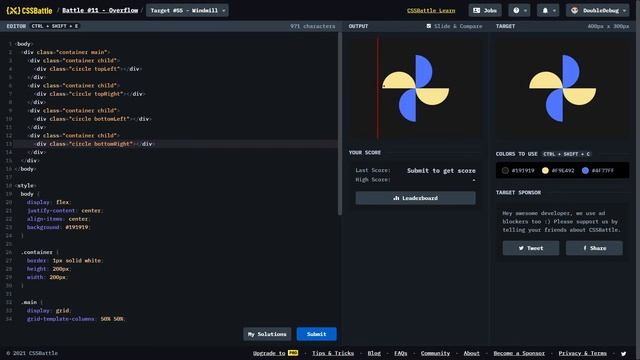The height and width of the screenshot is (360, 640).
Task: Click the editor vertical scrollbar
Action: [x=340, y=123]
